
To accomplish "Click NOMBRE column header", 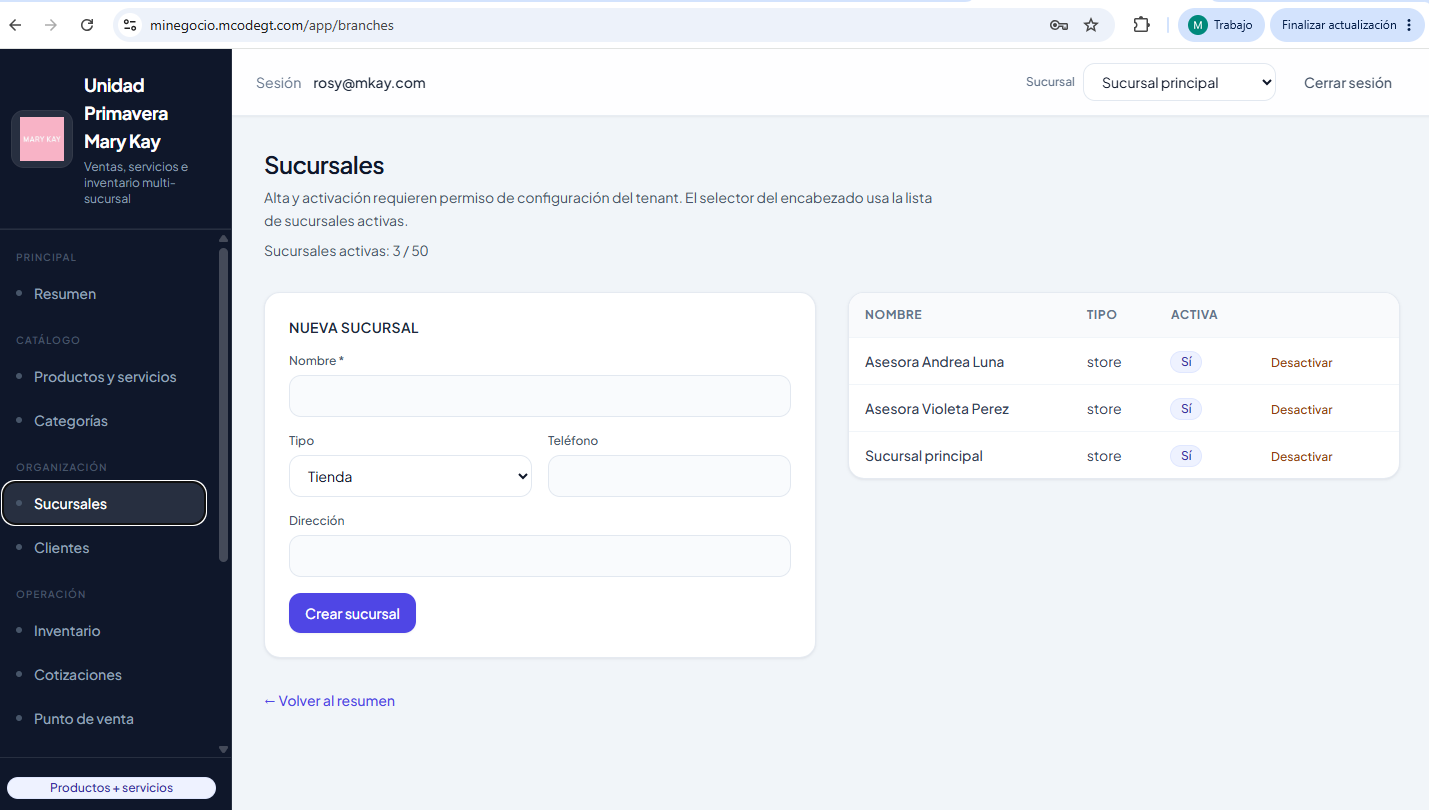I will [x=893, y=315].
